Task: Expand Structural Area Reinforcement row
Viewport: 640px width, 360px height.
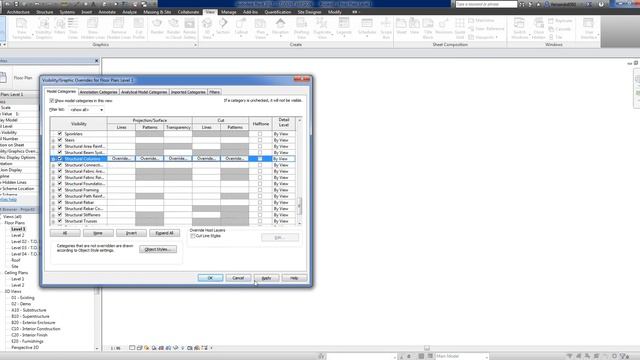Action: click(x=53, y=146)
